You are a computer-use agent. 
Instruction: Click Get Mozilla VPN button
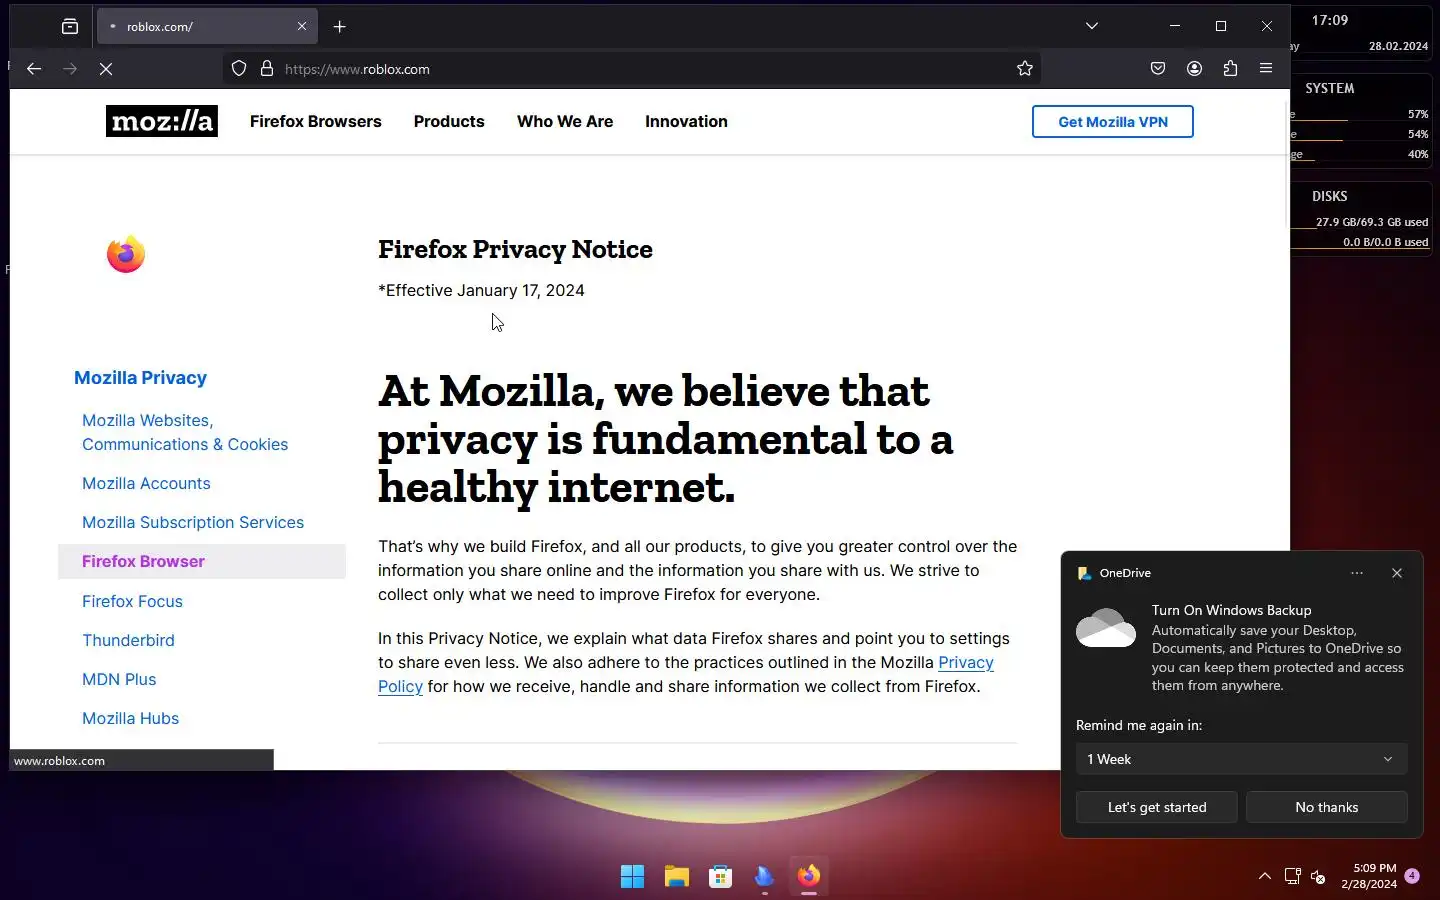pos(1113,122)
